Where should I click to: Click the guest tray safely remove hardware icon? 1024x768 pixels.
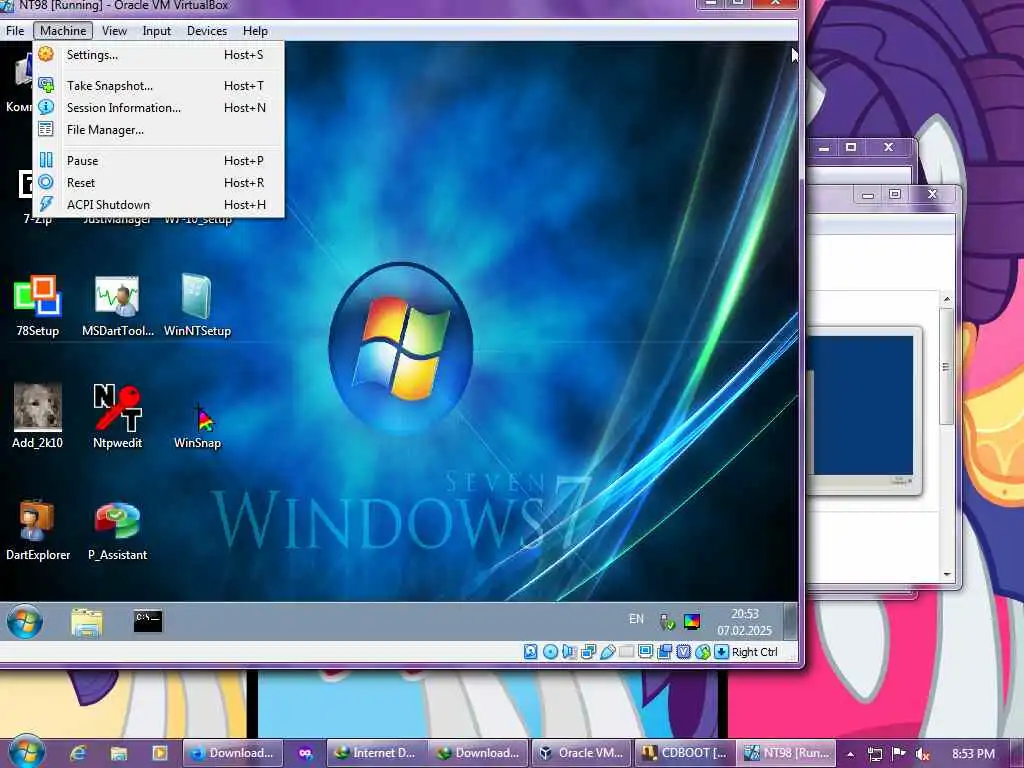tap(667, 622)
